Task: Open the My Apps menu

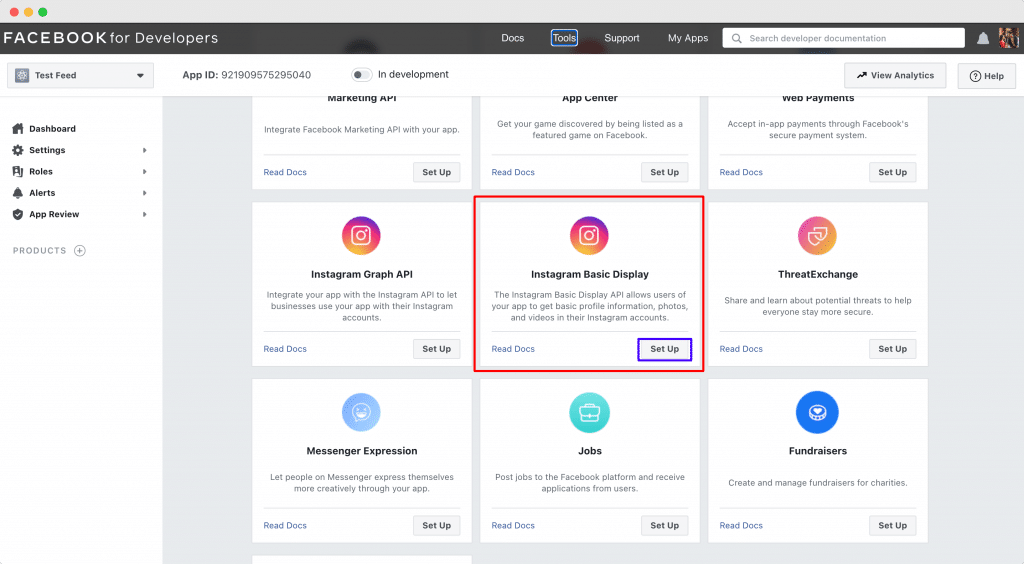Action: tap(688, 38)
